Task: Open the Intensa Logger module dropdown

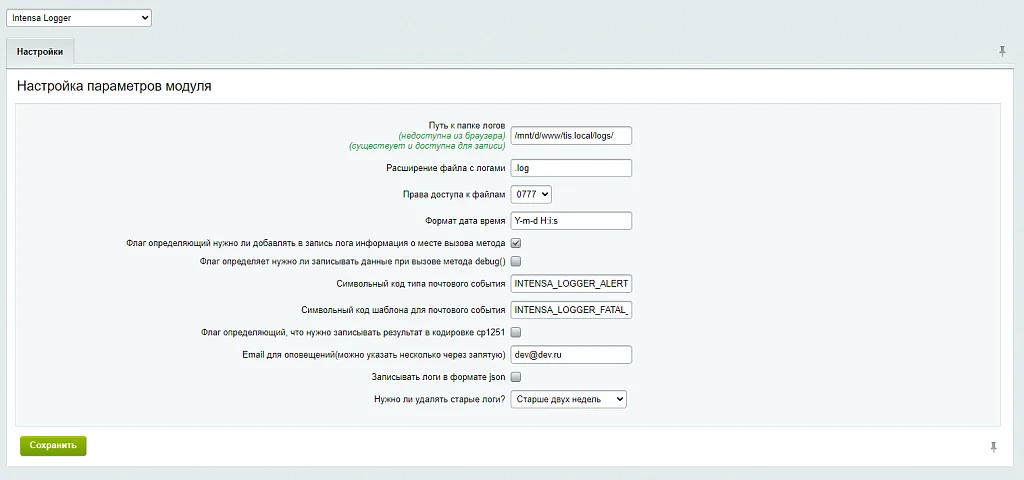Action: coord(78,18)
